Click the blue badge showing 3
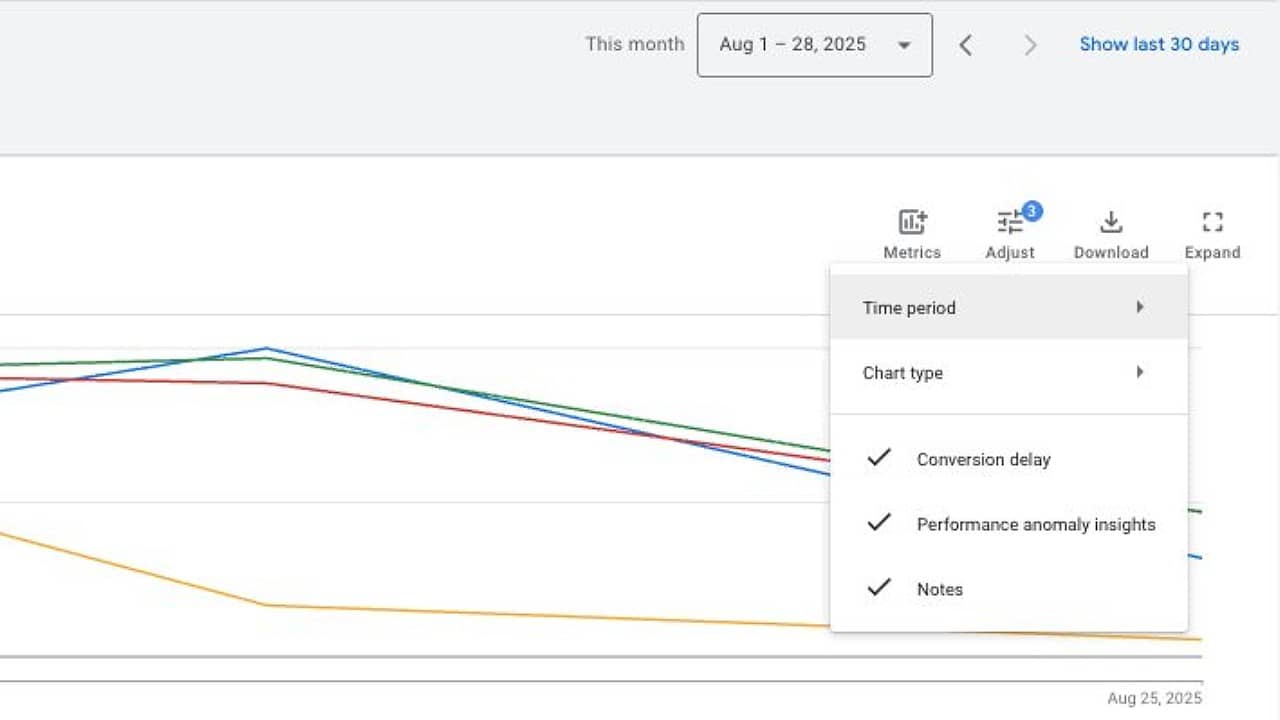The image size is (1280, 720). [1031, 210]
